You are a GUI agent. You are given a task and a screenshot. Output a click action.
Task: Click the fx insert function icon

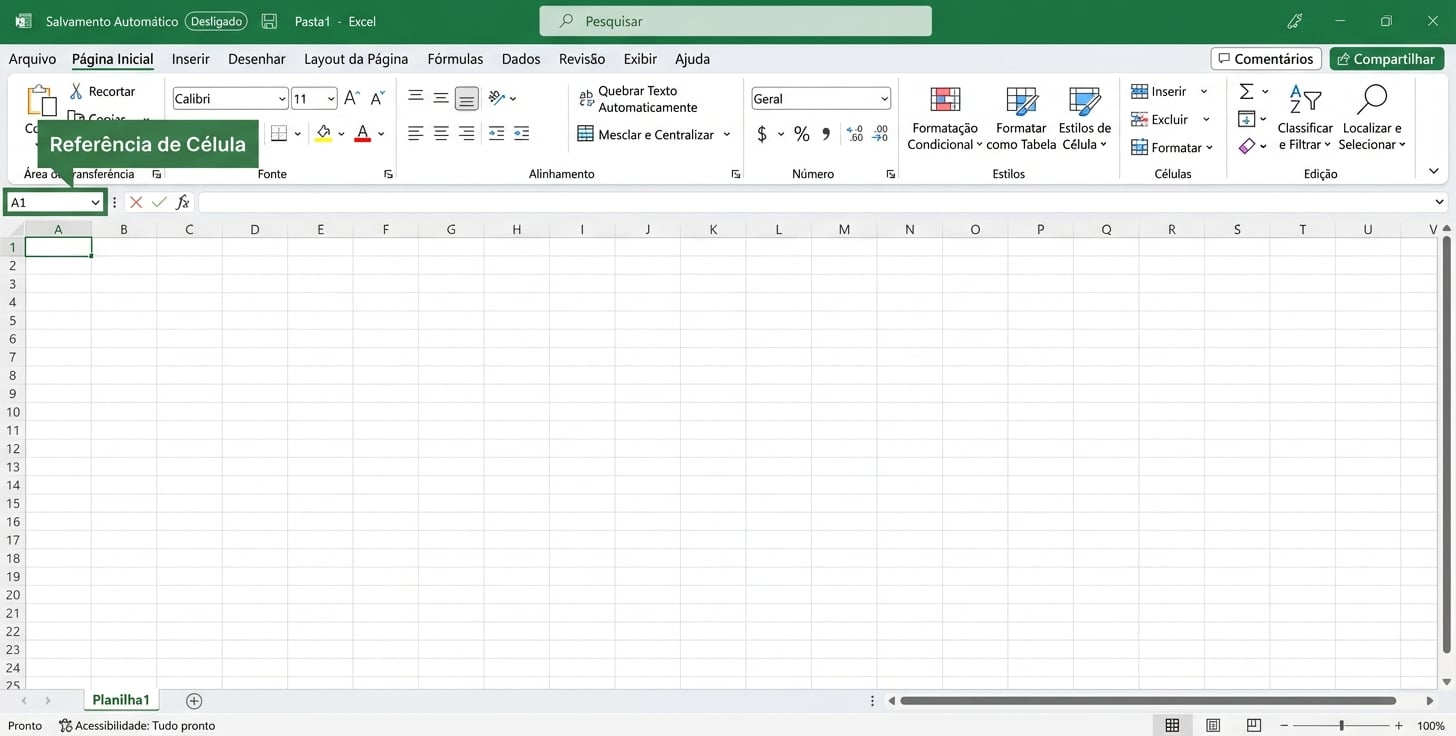(x=183, y=202)
